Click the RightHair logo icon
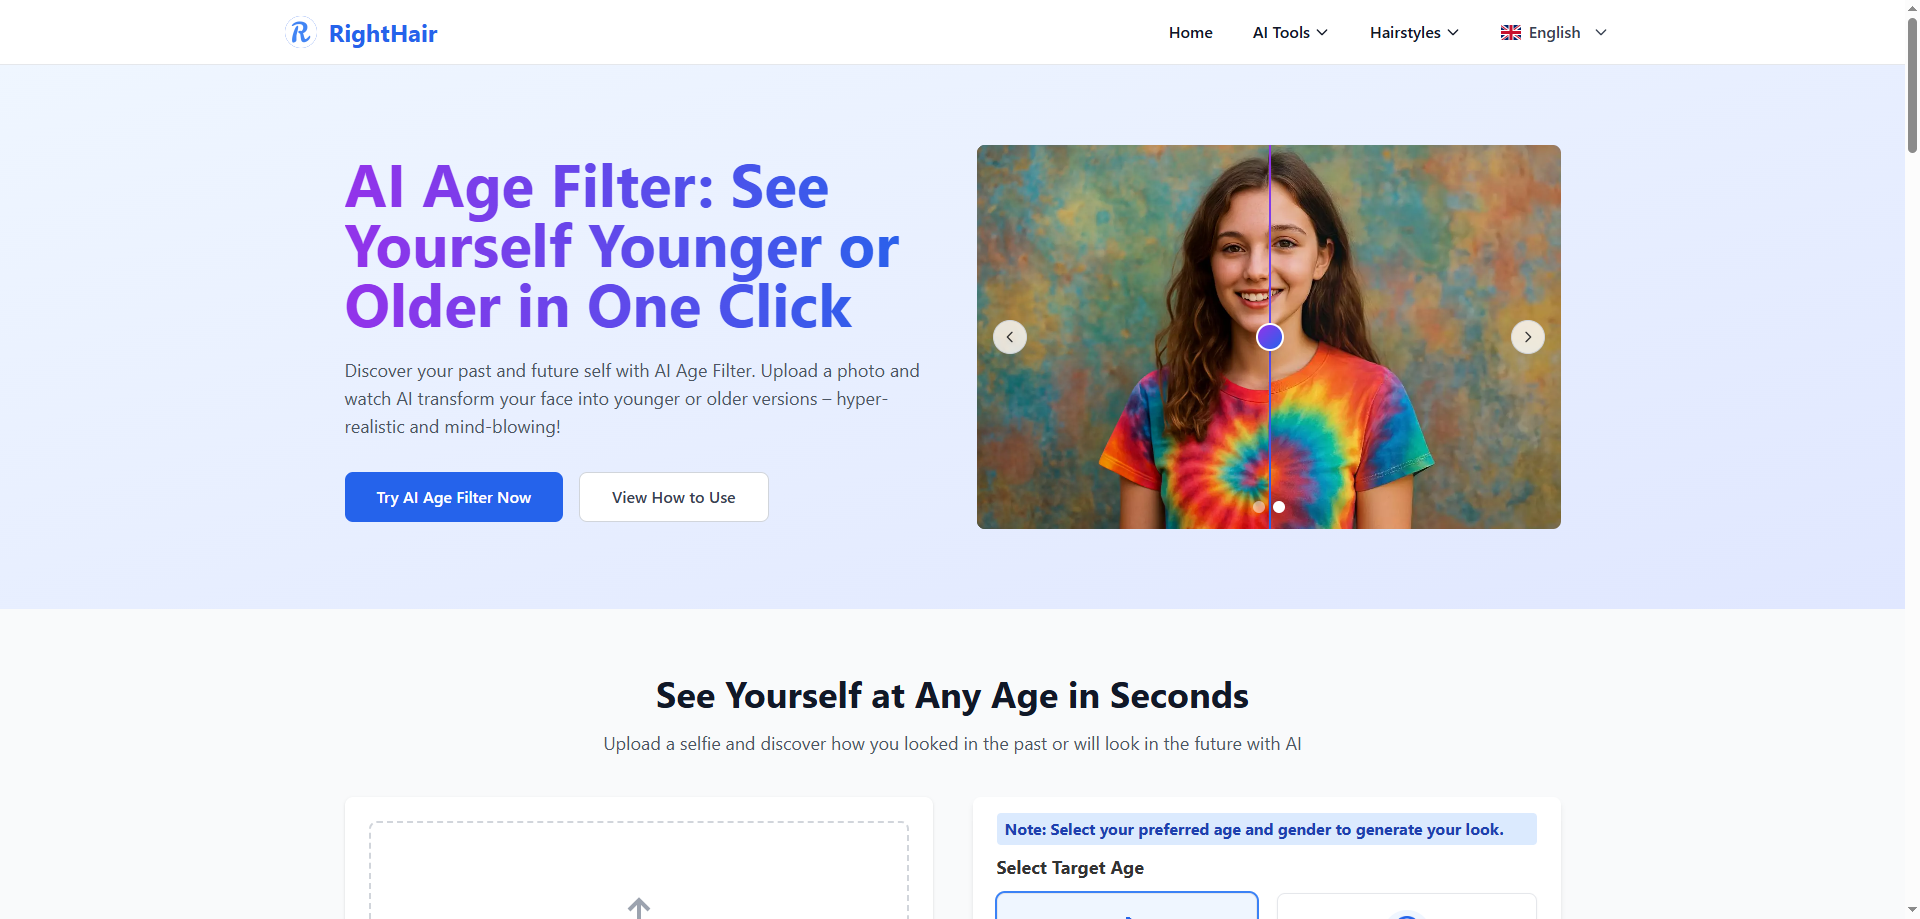Screen dimensions: 1920x919 click(301, 33)
